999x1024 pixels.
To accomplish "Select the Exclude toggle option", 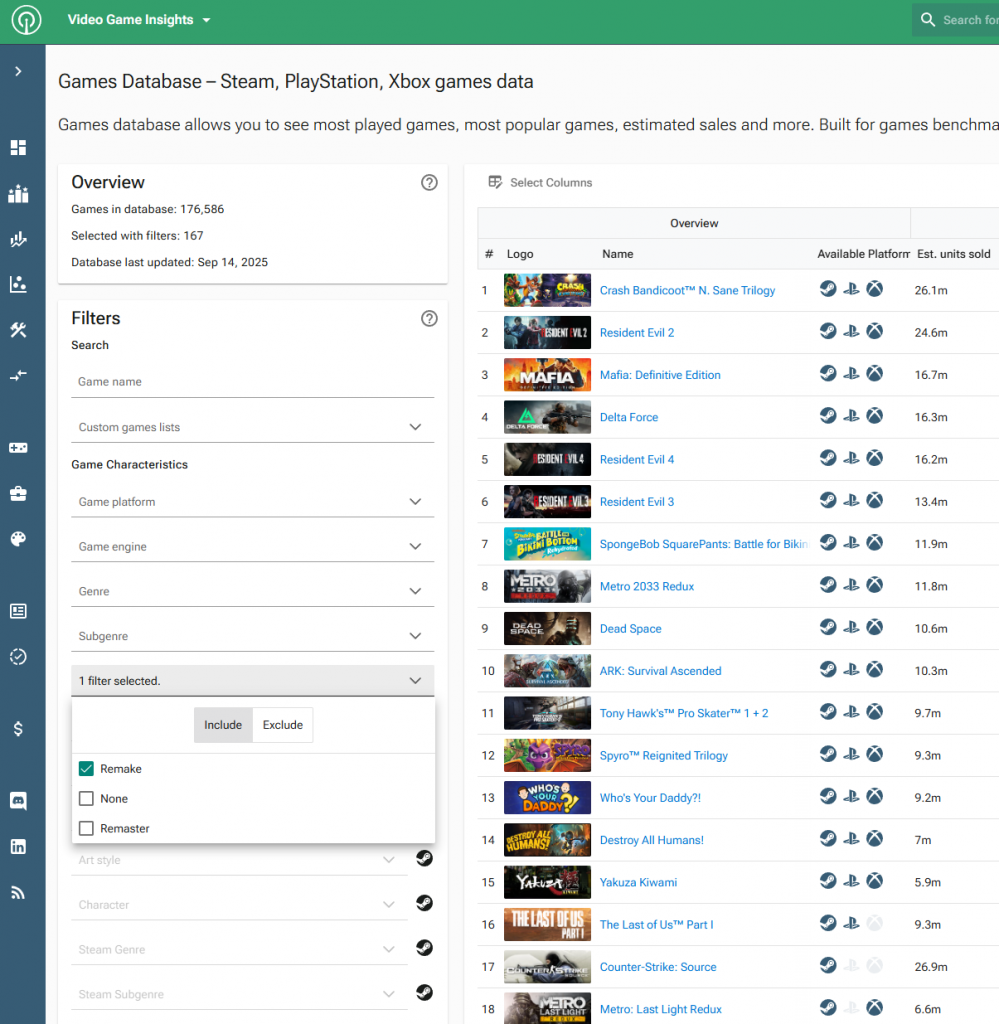I will tap(283, 725).
